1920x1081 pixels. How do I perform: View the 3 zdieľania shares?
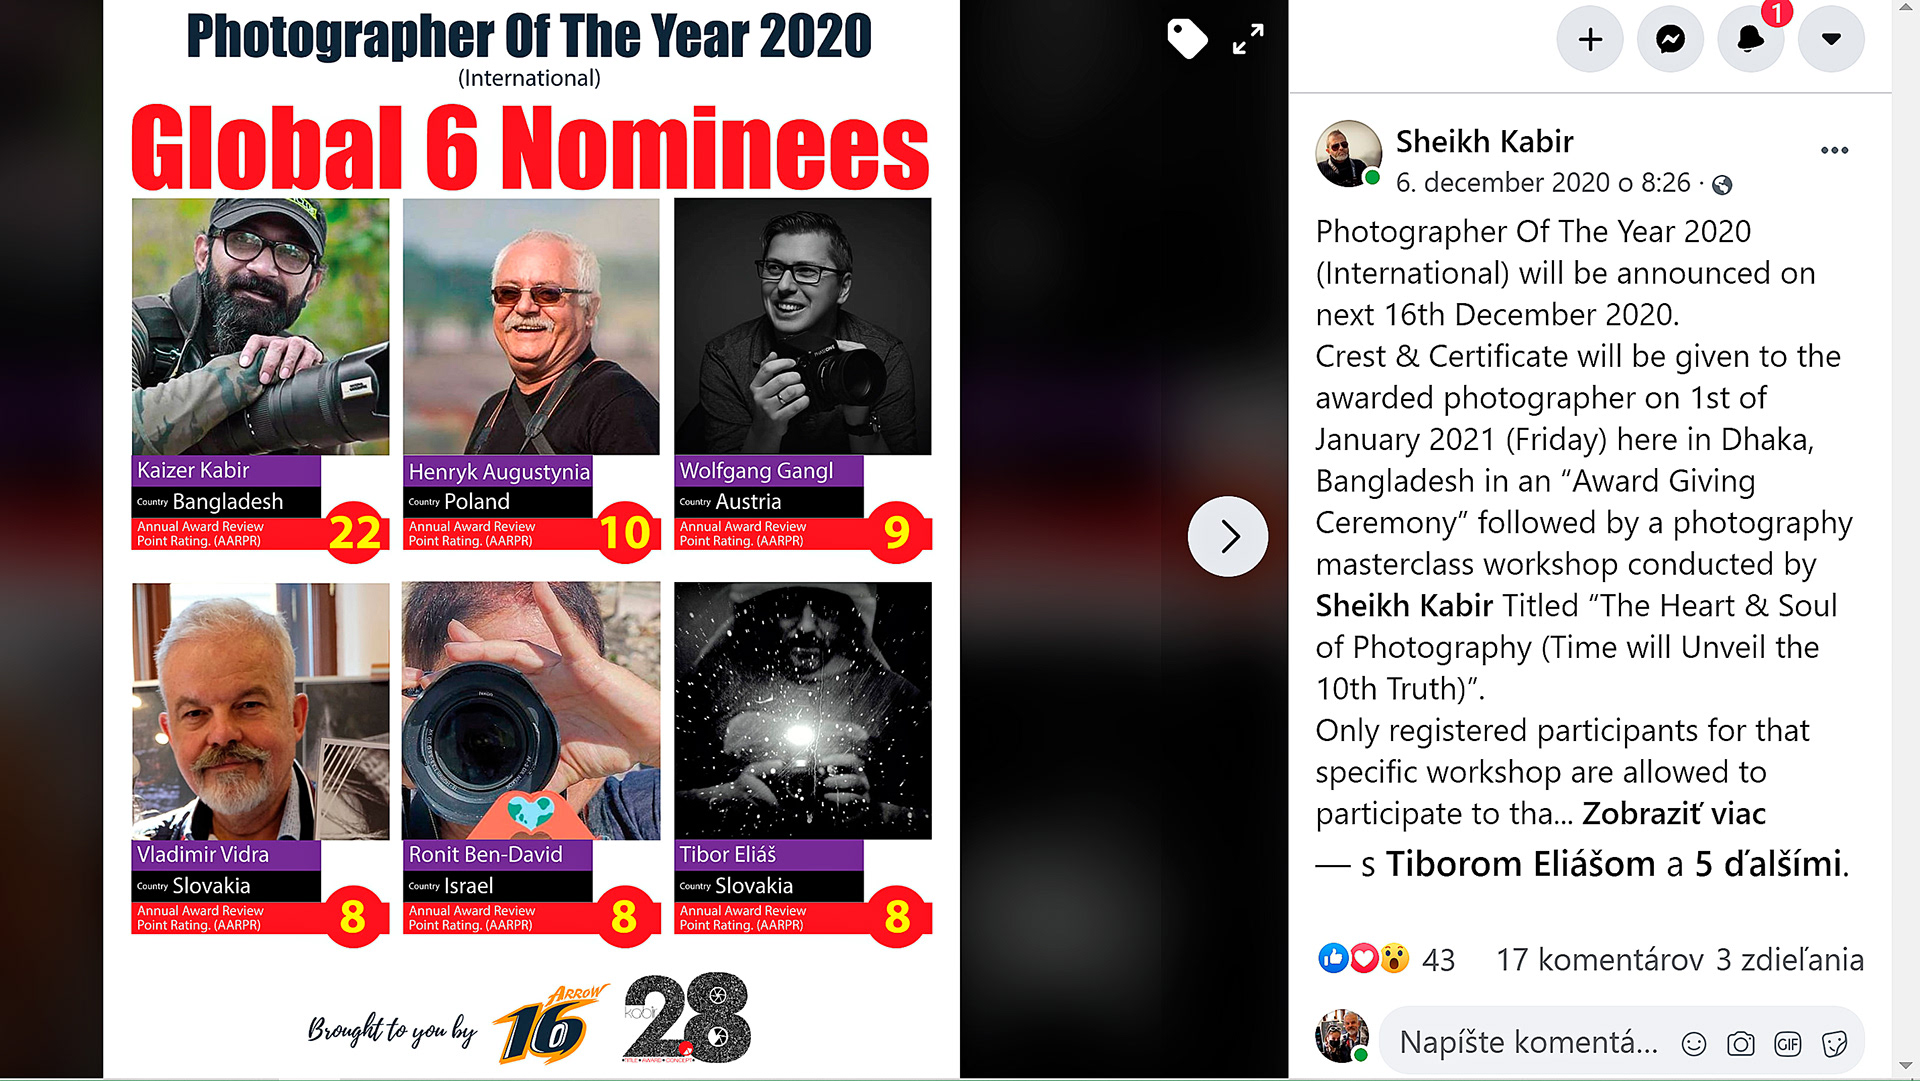click(x=1790, y=960)
